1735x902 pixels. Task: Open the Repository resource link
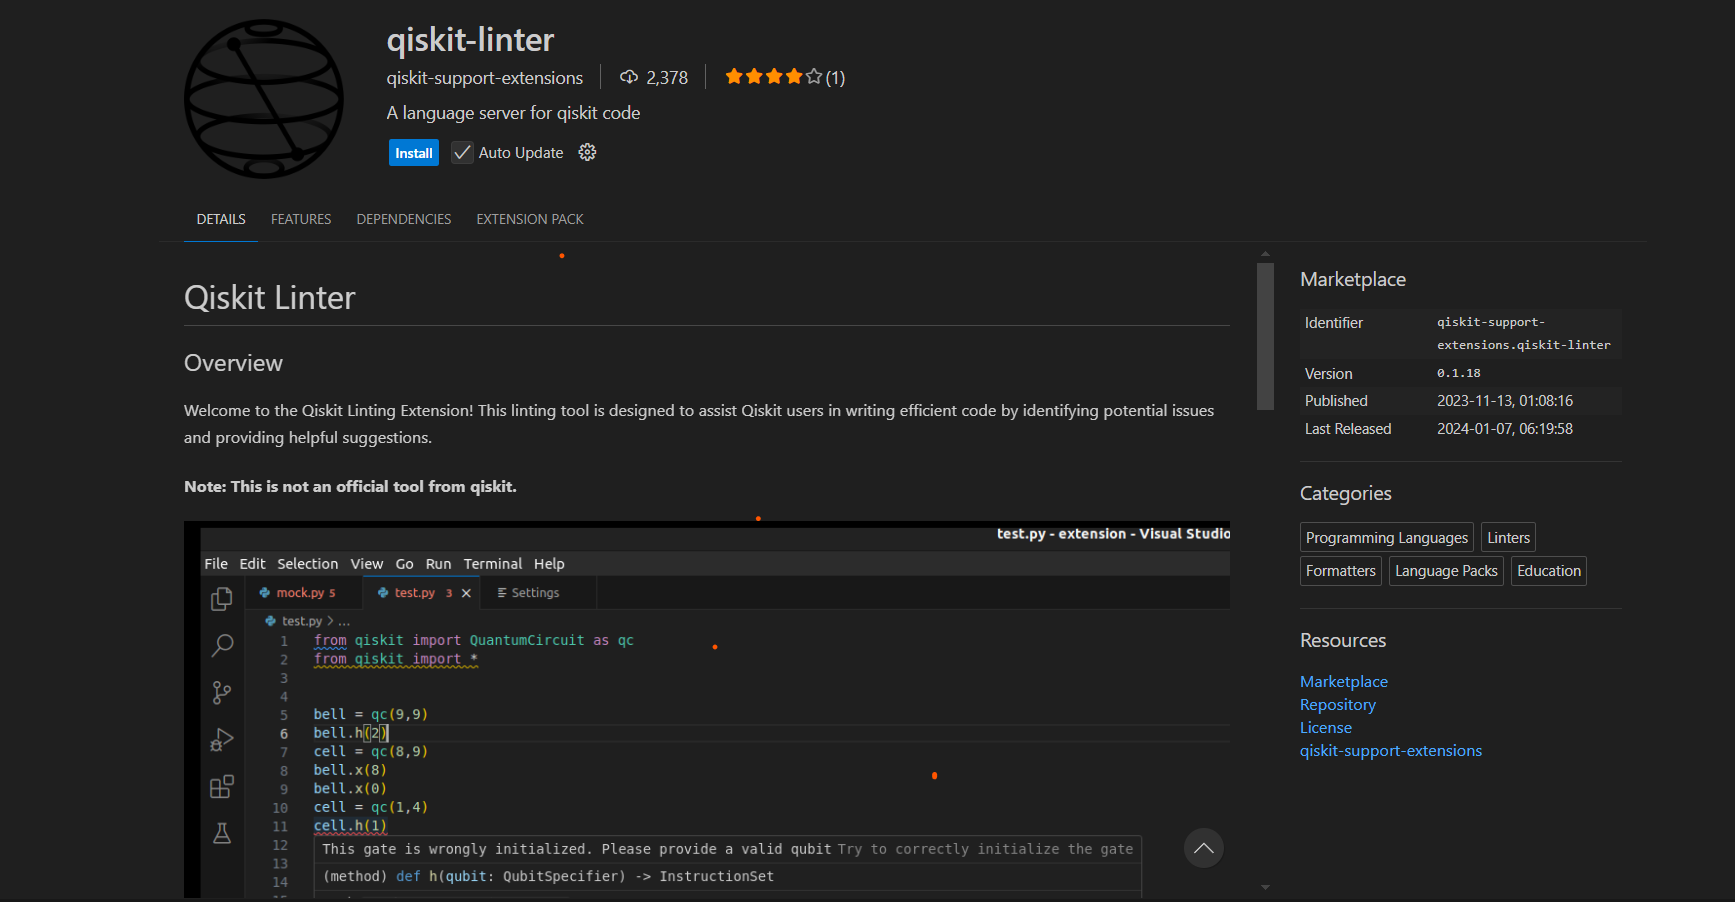click(x=1338, y=705)
